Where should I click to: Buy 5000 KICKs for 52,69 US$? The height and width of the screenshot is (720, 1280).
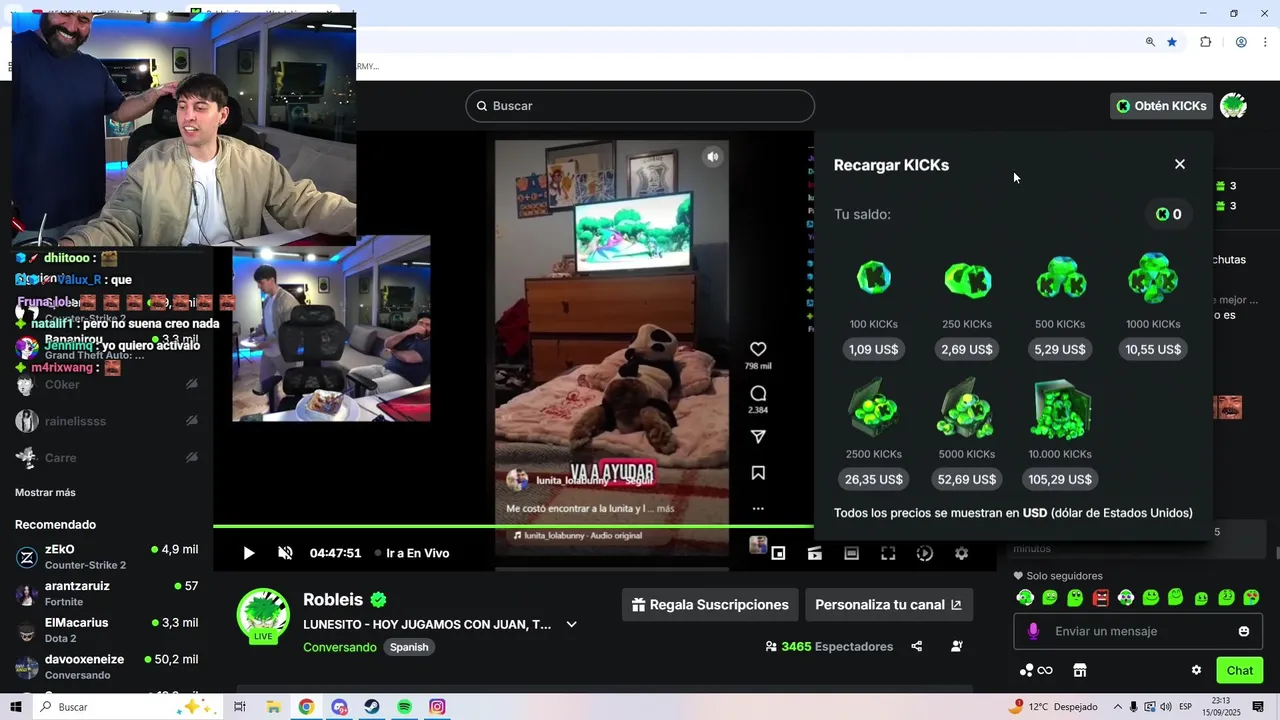(x=967, y=479)
